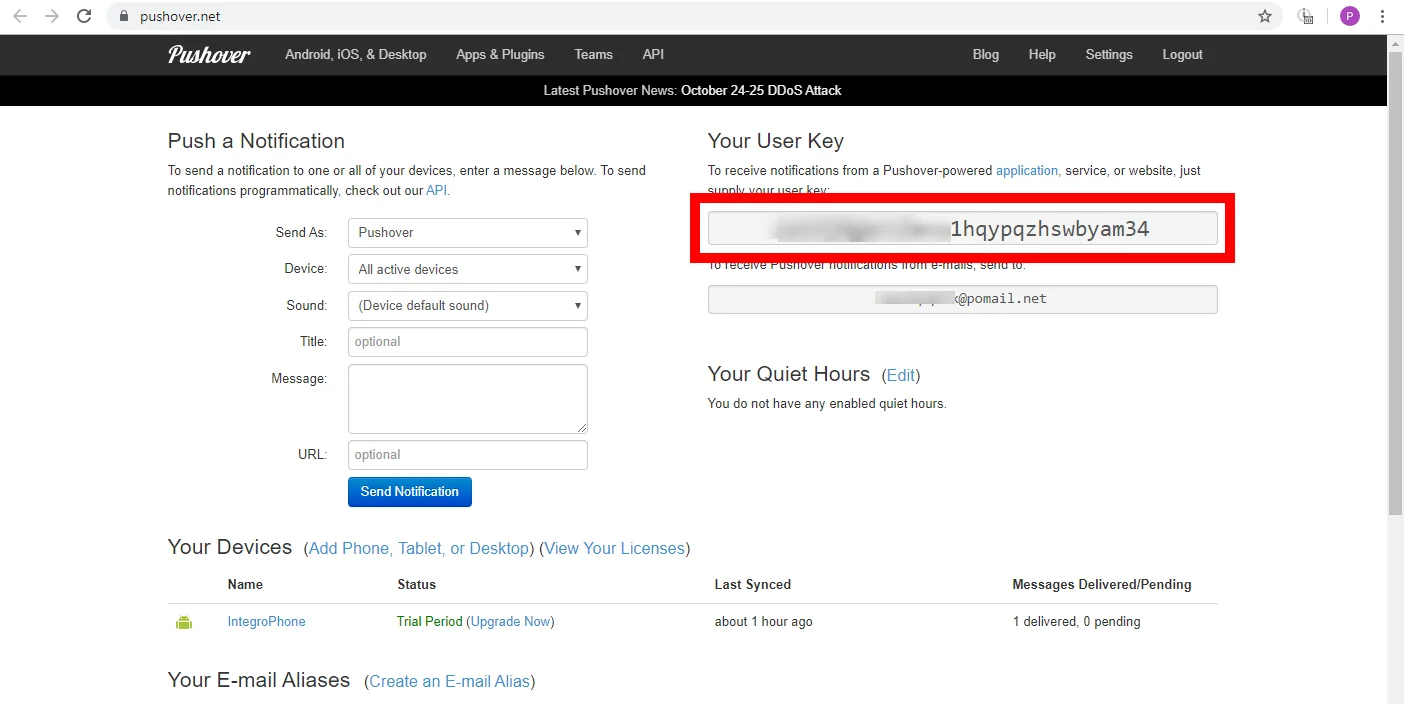Open Create an E-mail Alias link
The height and width of the screenshot is (704, 1404).
point(449,681)
